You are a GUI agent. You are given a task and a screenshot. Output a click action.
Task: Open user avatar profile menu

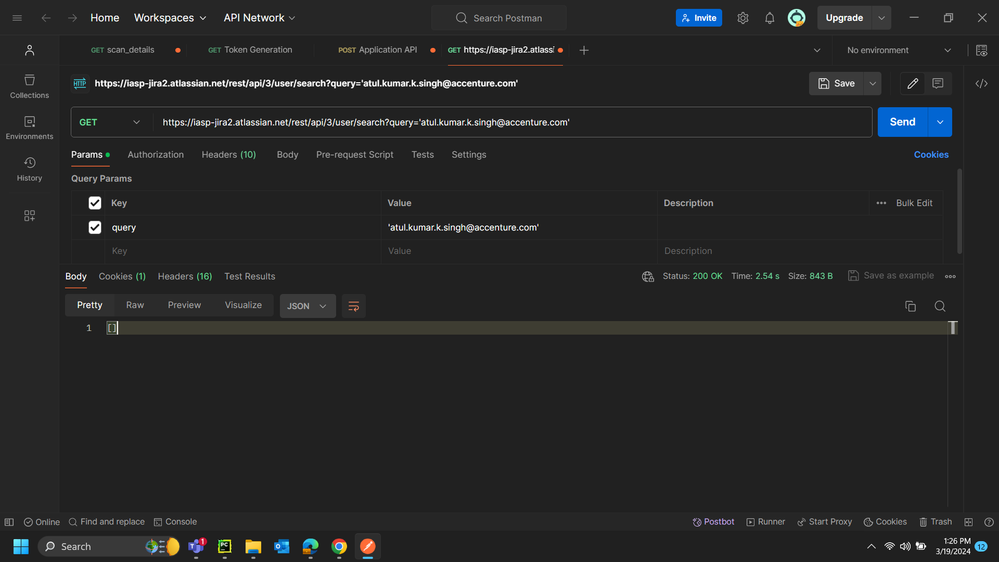coord(796,18)
